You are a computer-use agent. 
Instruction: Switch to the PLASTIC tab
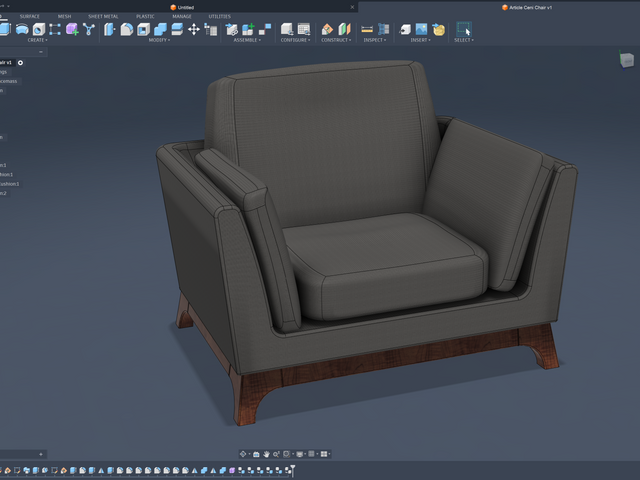(145, 16)
